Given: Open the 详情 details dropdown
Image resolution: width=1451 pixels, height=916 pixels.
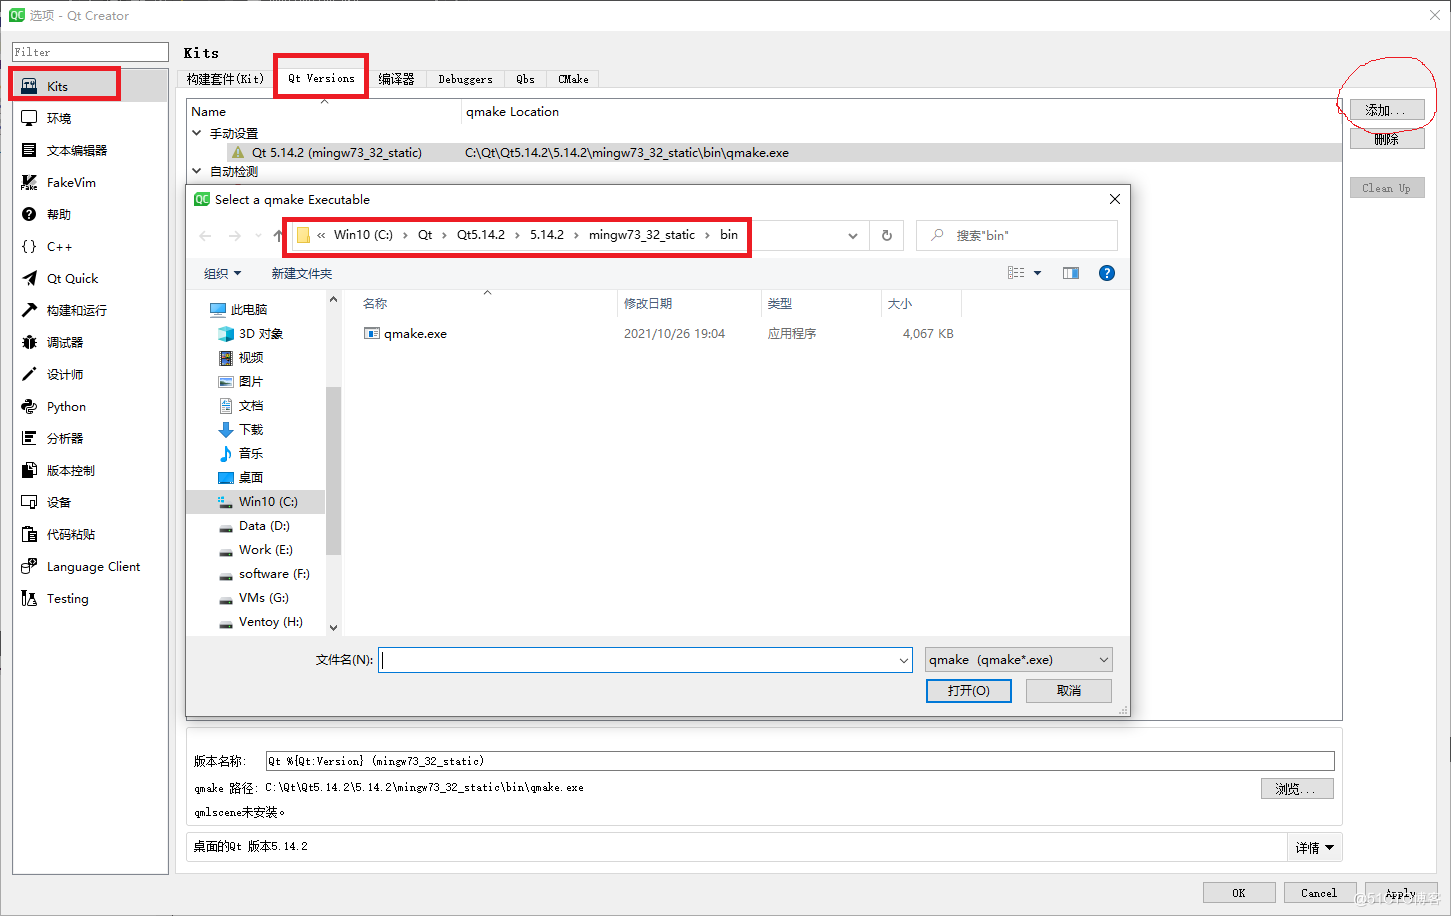Looking at the screenshot, I should [x=1314, y=847].
